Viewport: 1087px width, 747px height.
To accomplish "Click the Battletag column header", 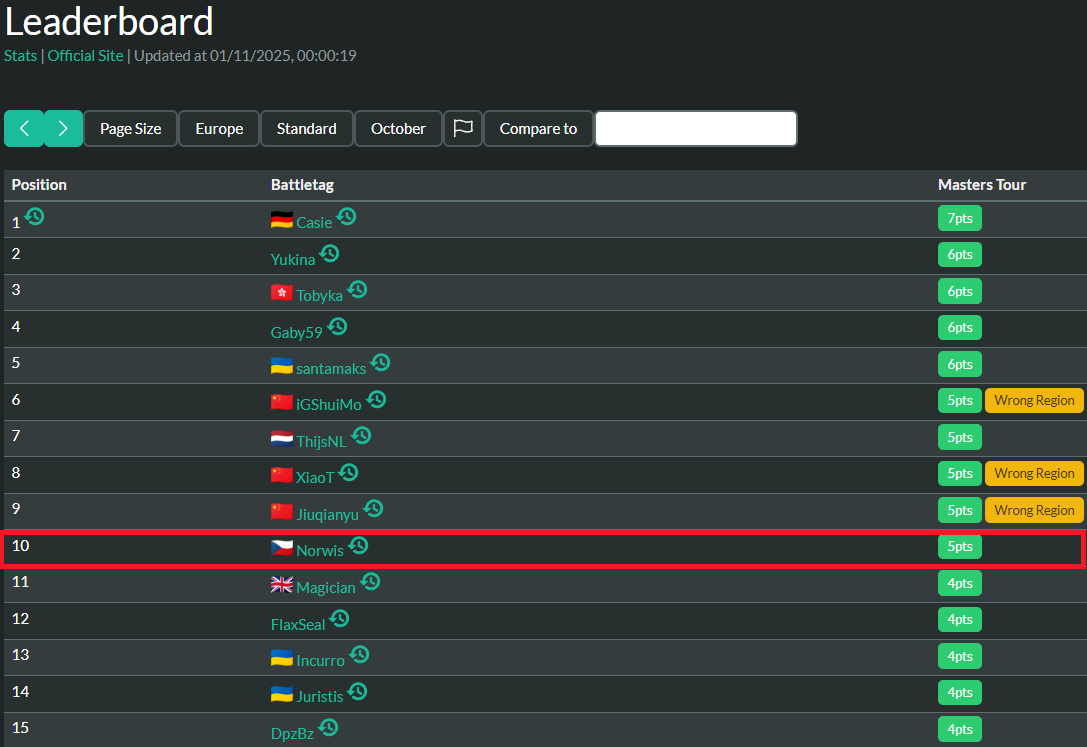I will pos(302,184).
